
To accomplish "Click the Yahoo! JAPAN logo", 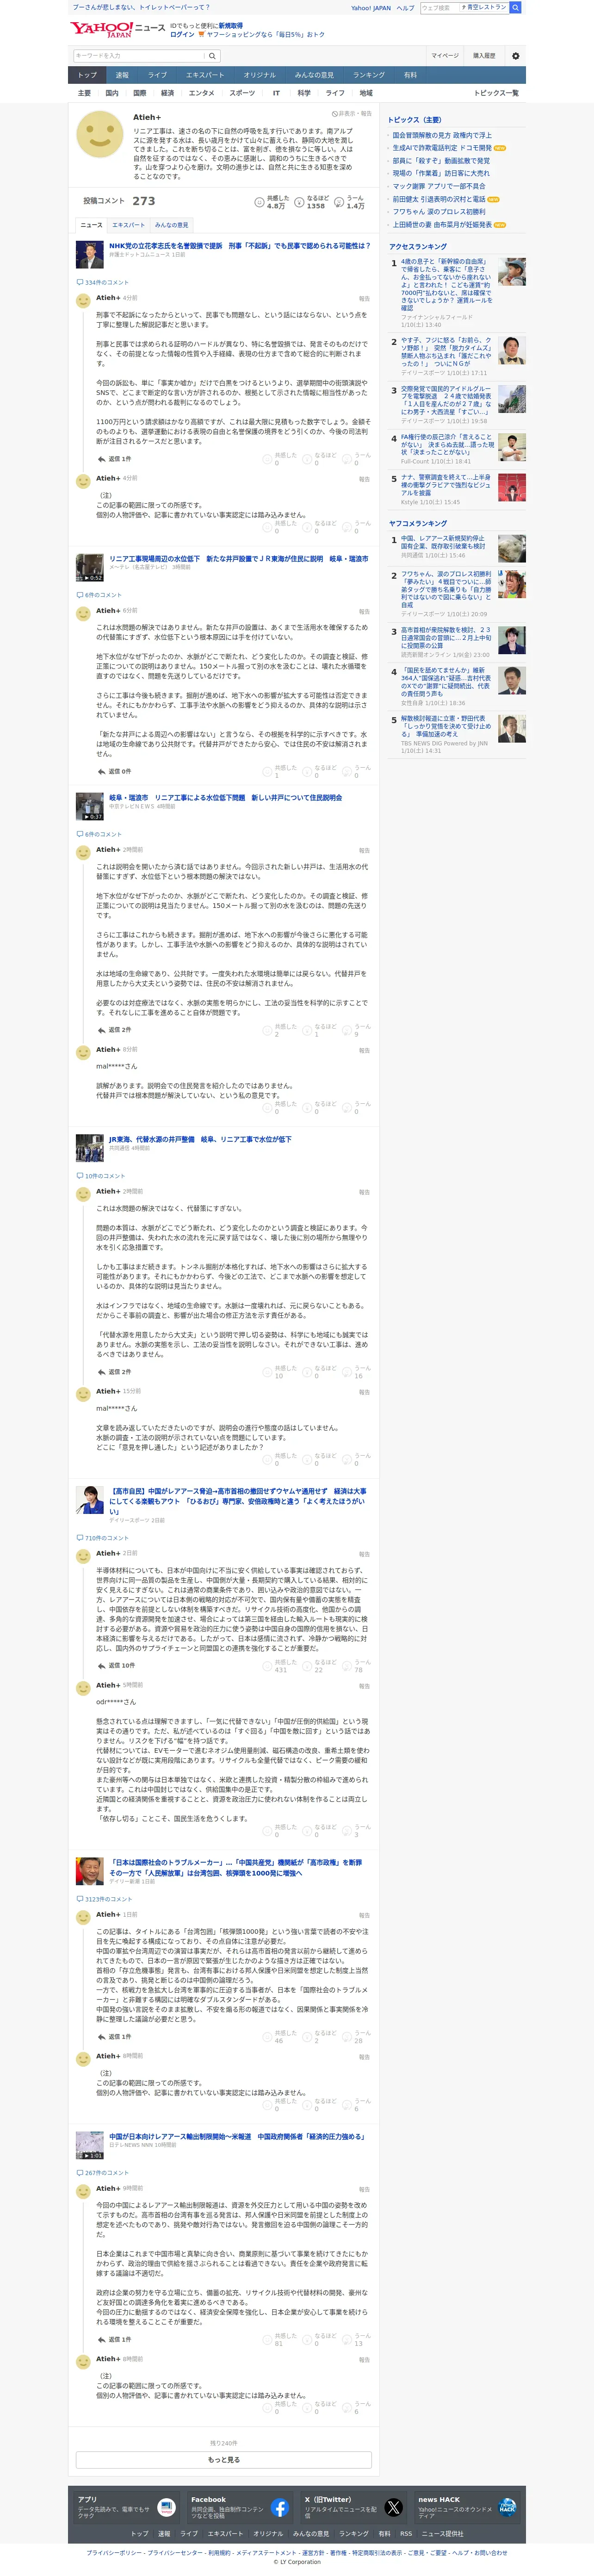I will click(x=101, y=30).
